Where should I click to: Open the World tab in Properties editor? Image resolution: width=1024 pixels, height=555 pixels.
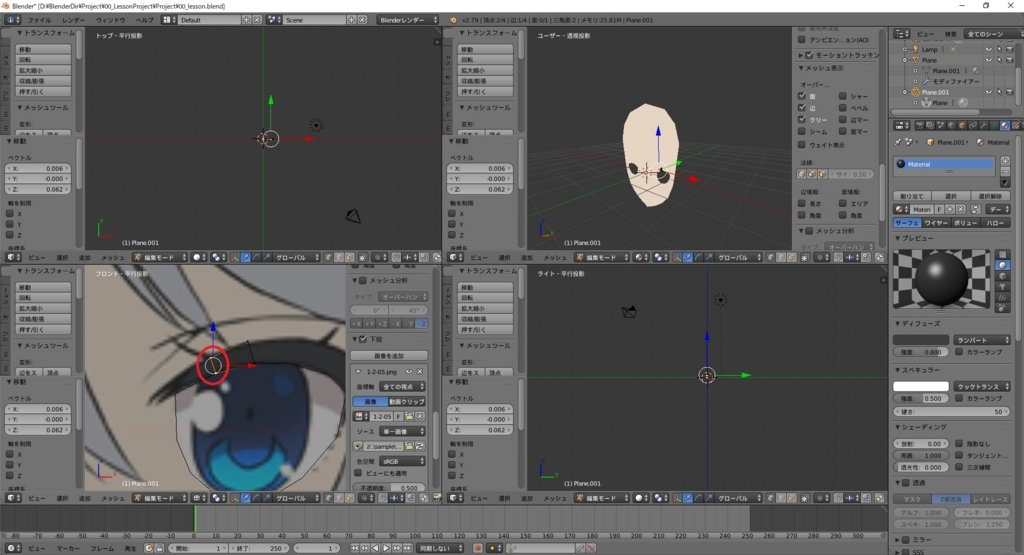click(952, 125)
